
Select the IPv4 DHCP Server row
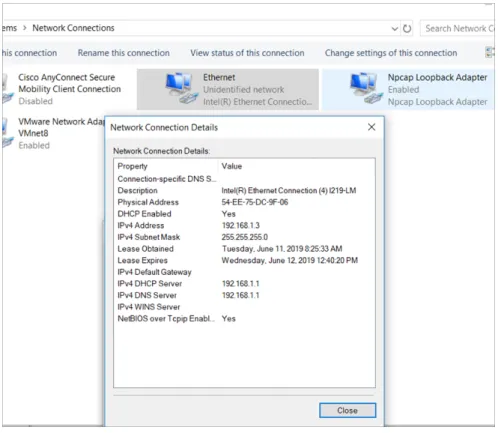[244, 284]
